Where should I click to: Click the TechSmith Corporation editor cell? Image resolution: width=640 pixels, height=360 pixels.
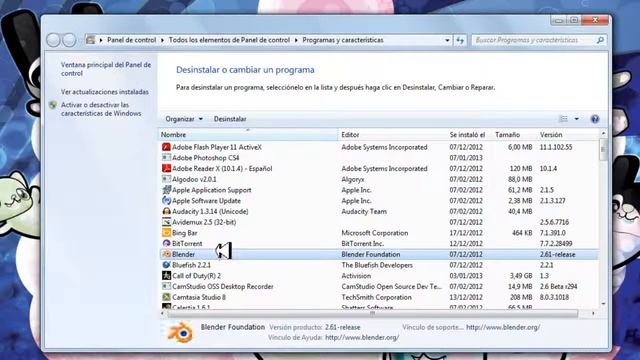tap(376, 297)
